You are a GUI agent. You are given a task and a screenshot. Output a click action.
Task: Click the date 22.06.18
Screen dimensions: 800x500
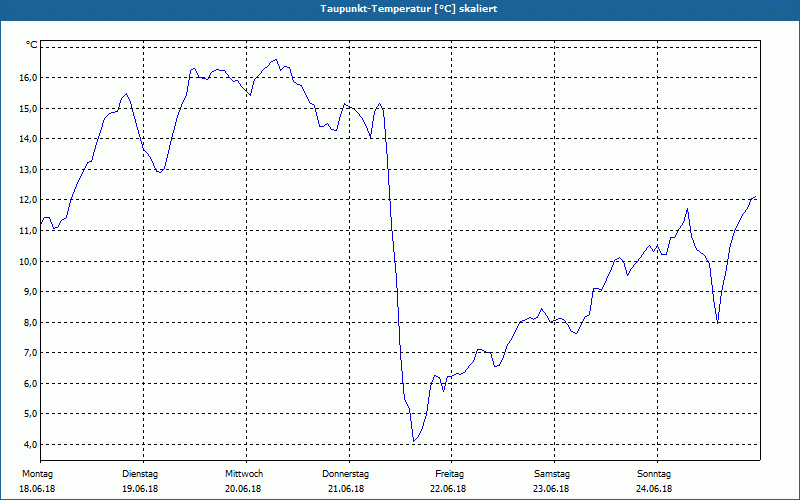(448, 489)
